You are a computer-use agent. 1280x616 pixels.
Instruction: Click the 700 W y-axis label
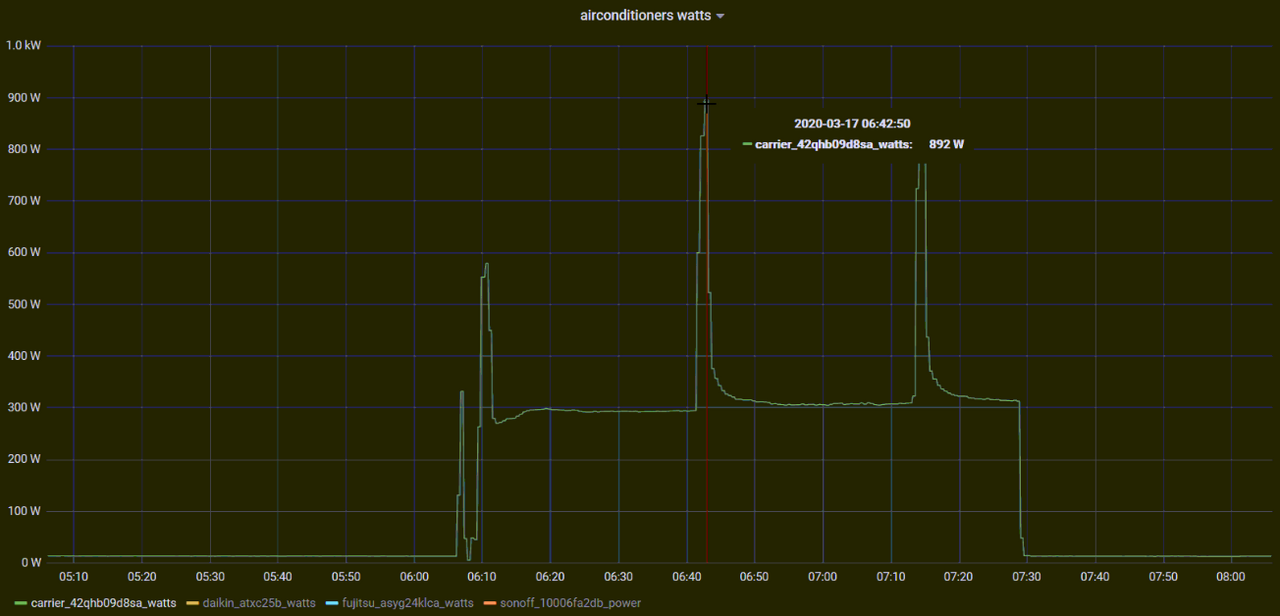[x=24, y=201]
